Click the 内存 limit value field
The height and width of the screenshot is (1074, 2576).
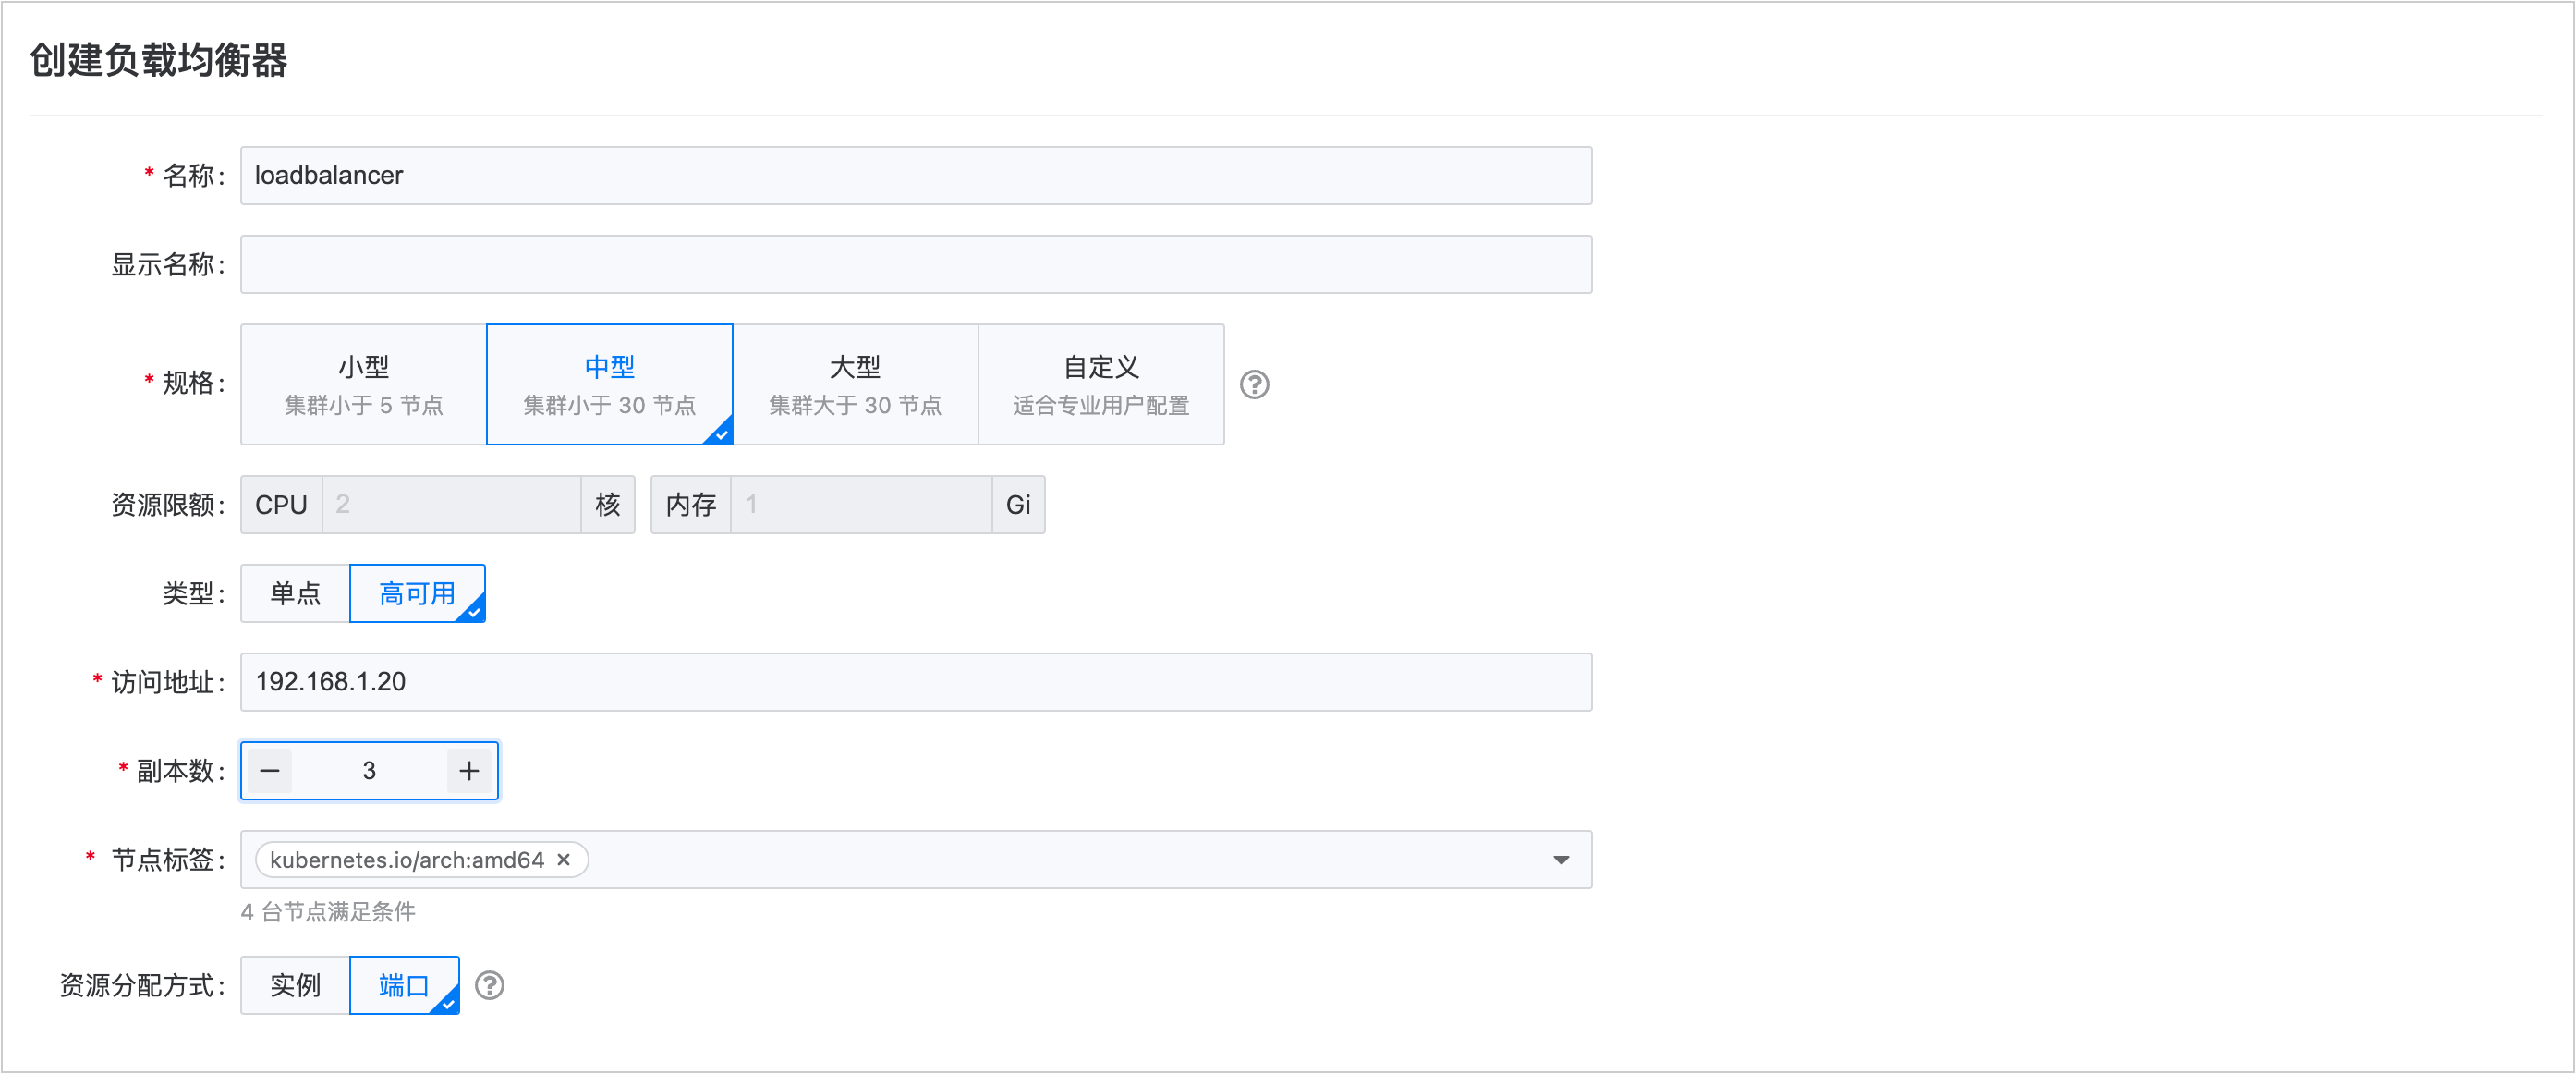pyautogui.click(x=860, y=504)
